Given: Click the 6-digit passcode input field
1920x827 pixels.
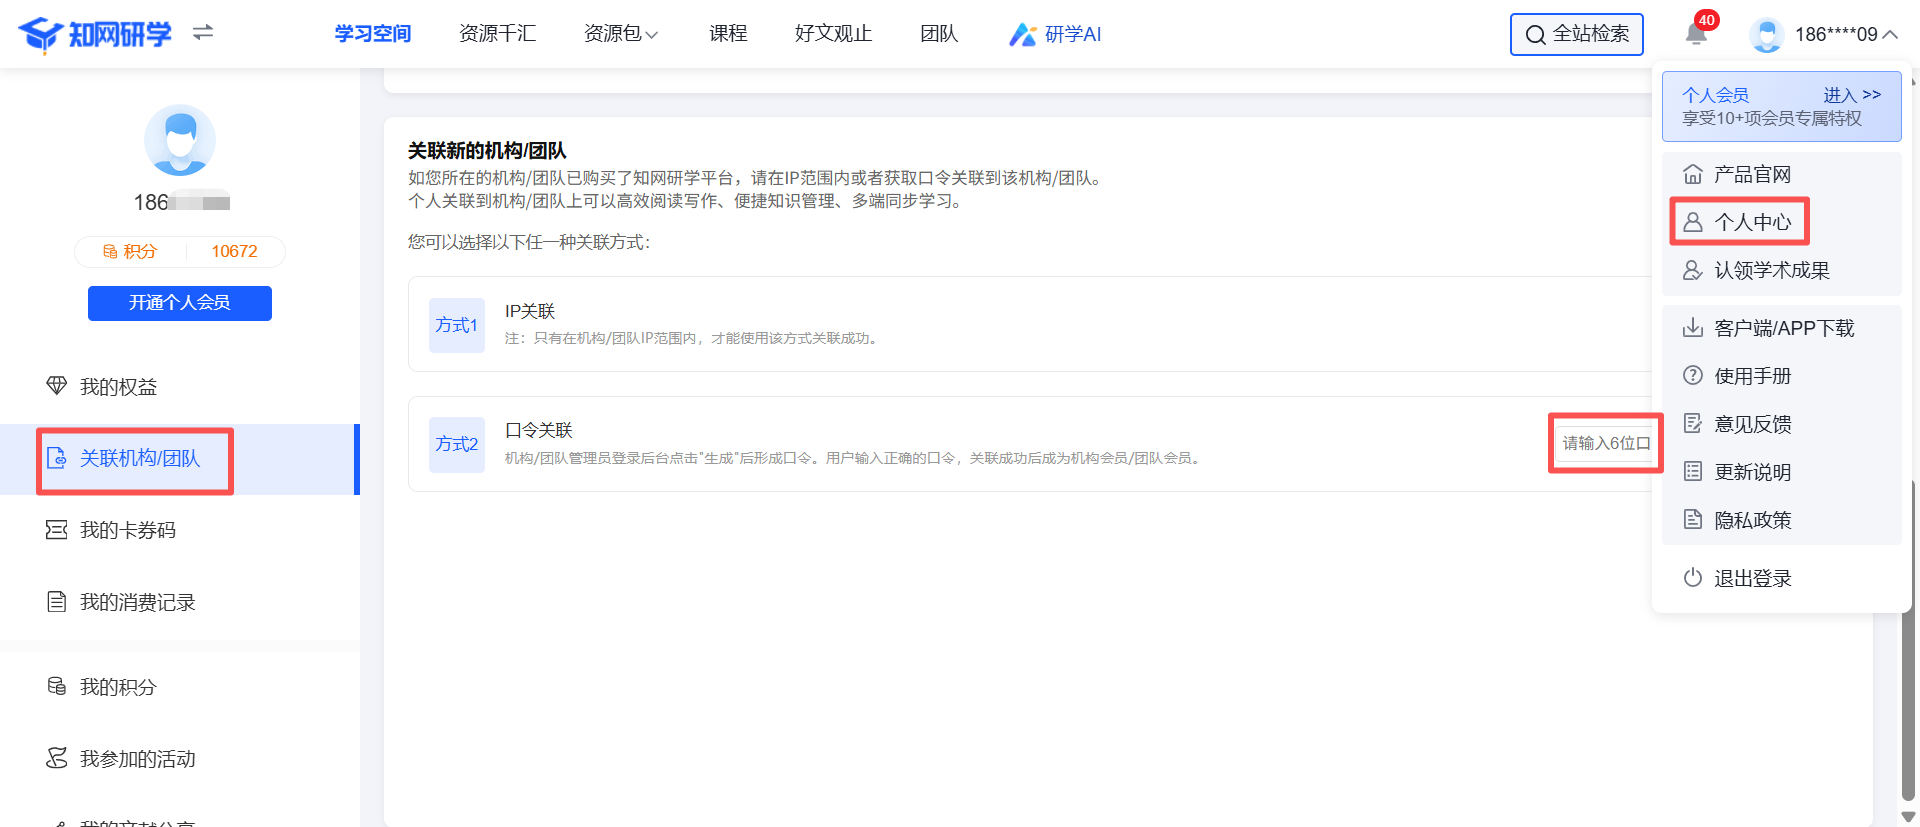Looking at the screenshot, I should 1605,443.
